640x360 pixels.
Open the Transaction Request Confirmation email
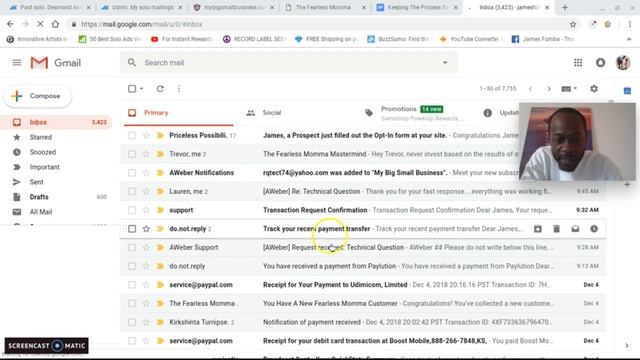363,210
